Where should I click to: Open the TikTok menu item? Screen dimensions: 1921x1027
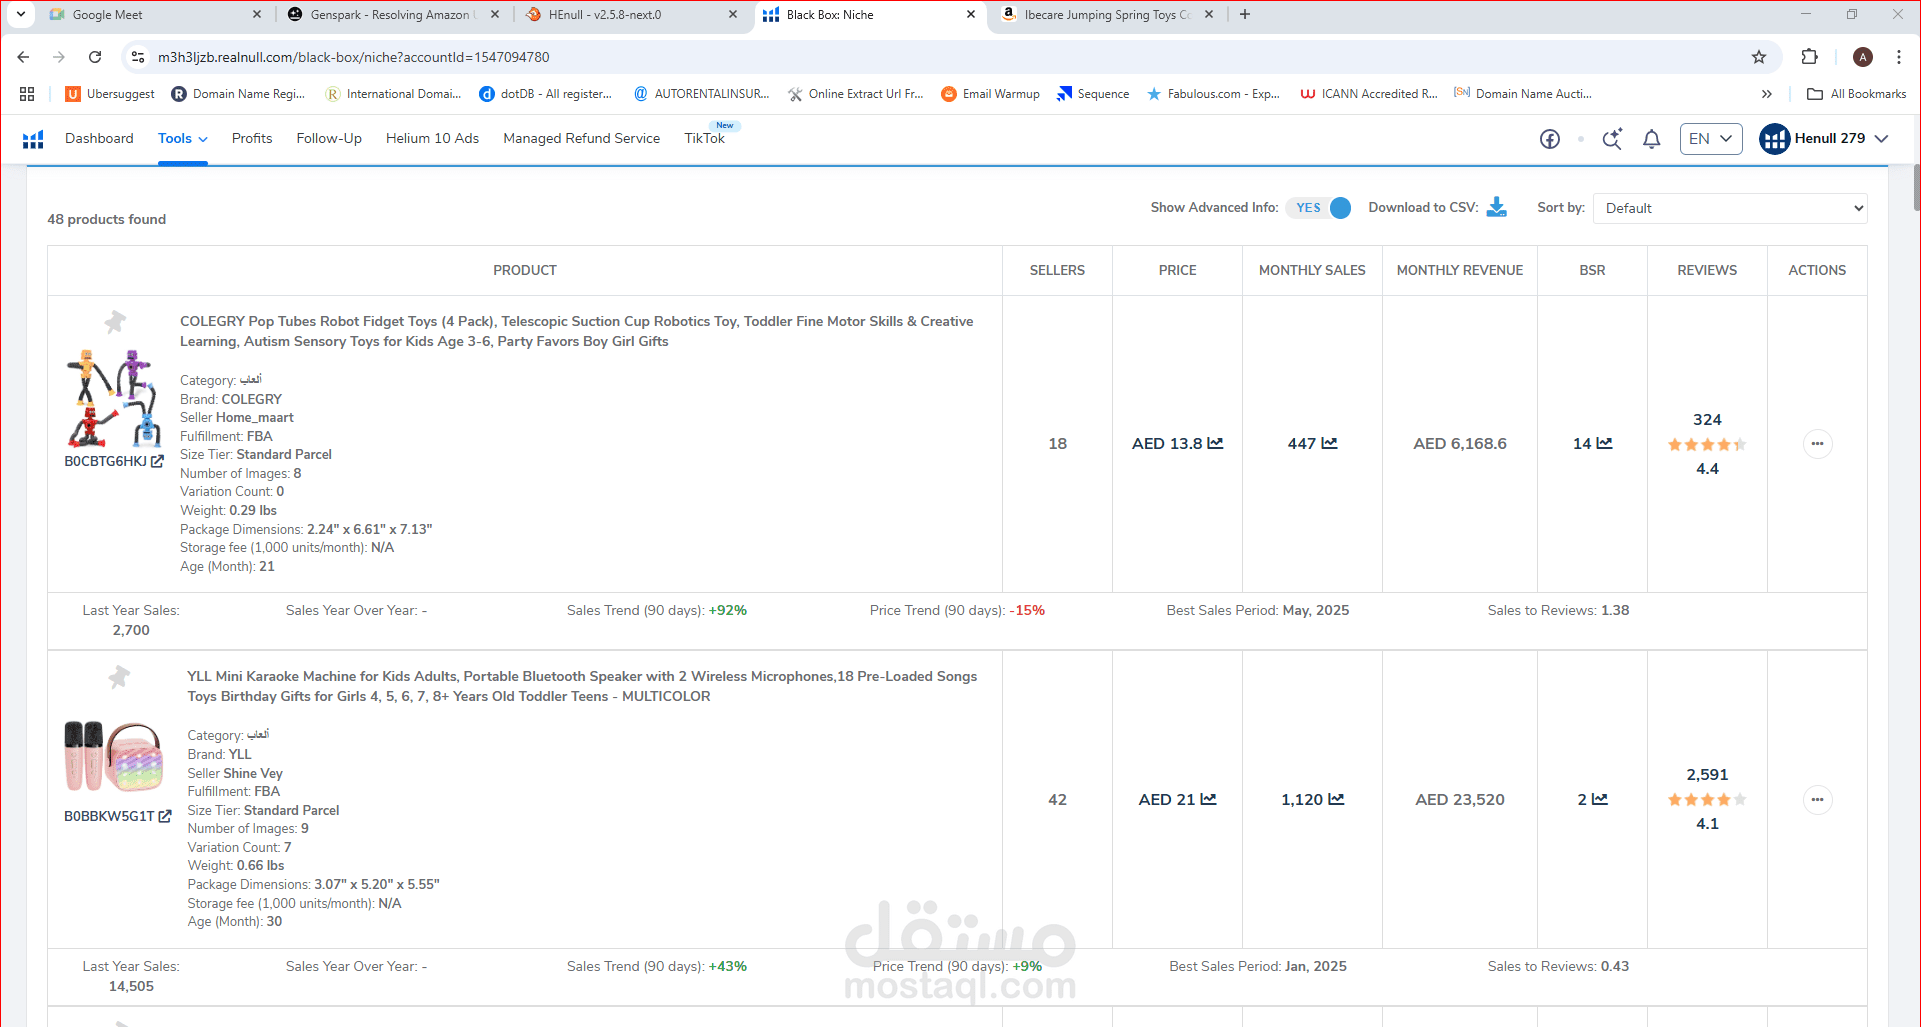[704, 139]
